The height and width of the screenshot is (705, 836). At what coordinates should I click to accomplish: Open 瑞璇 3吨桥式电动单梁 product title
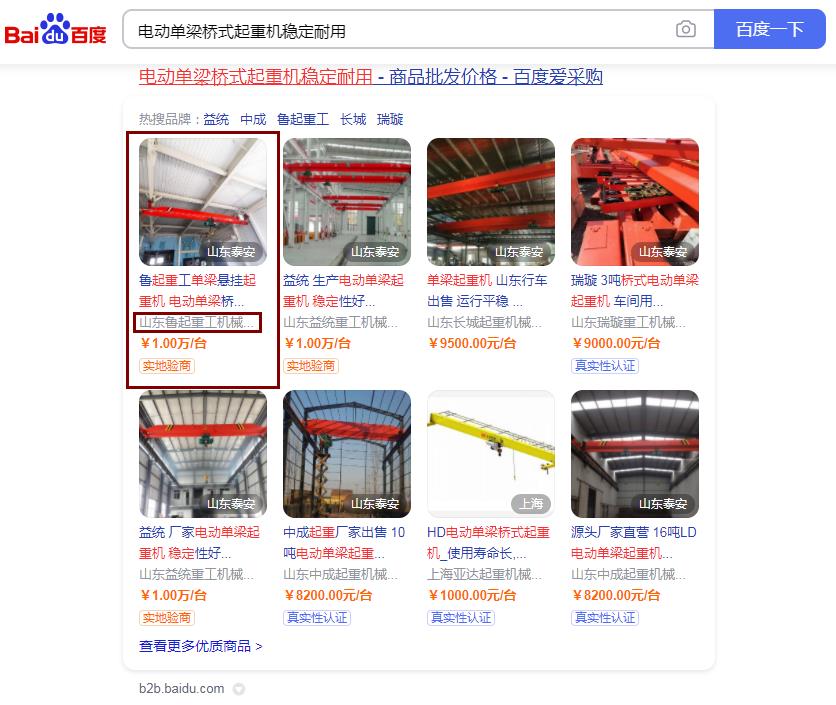point(634,291)
